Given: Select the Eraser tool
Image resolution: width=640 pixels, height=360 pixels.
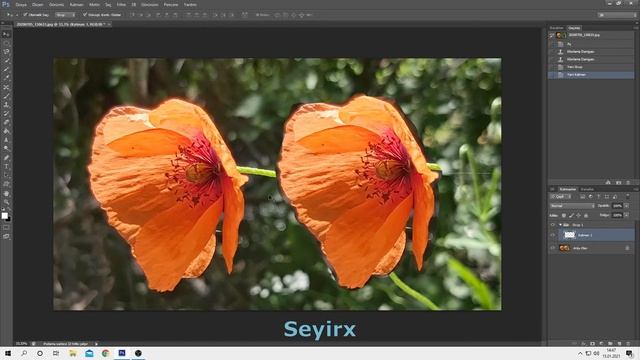Looking at the screenshot, I should pyautogui.click(x=6, y=122).
